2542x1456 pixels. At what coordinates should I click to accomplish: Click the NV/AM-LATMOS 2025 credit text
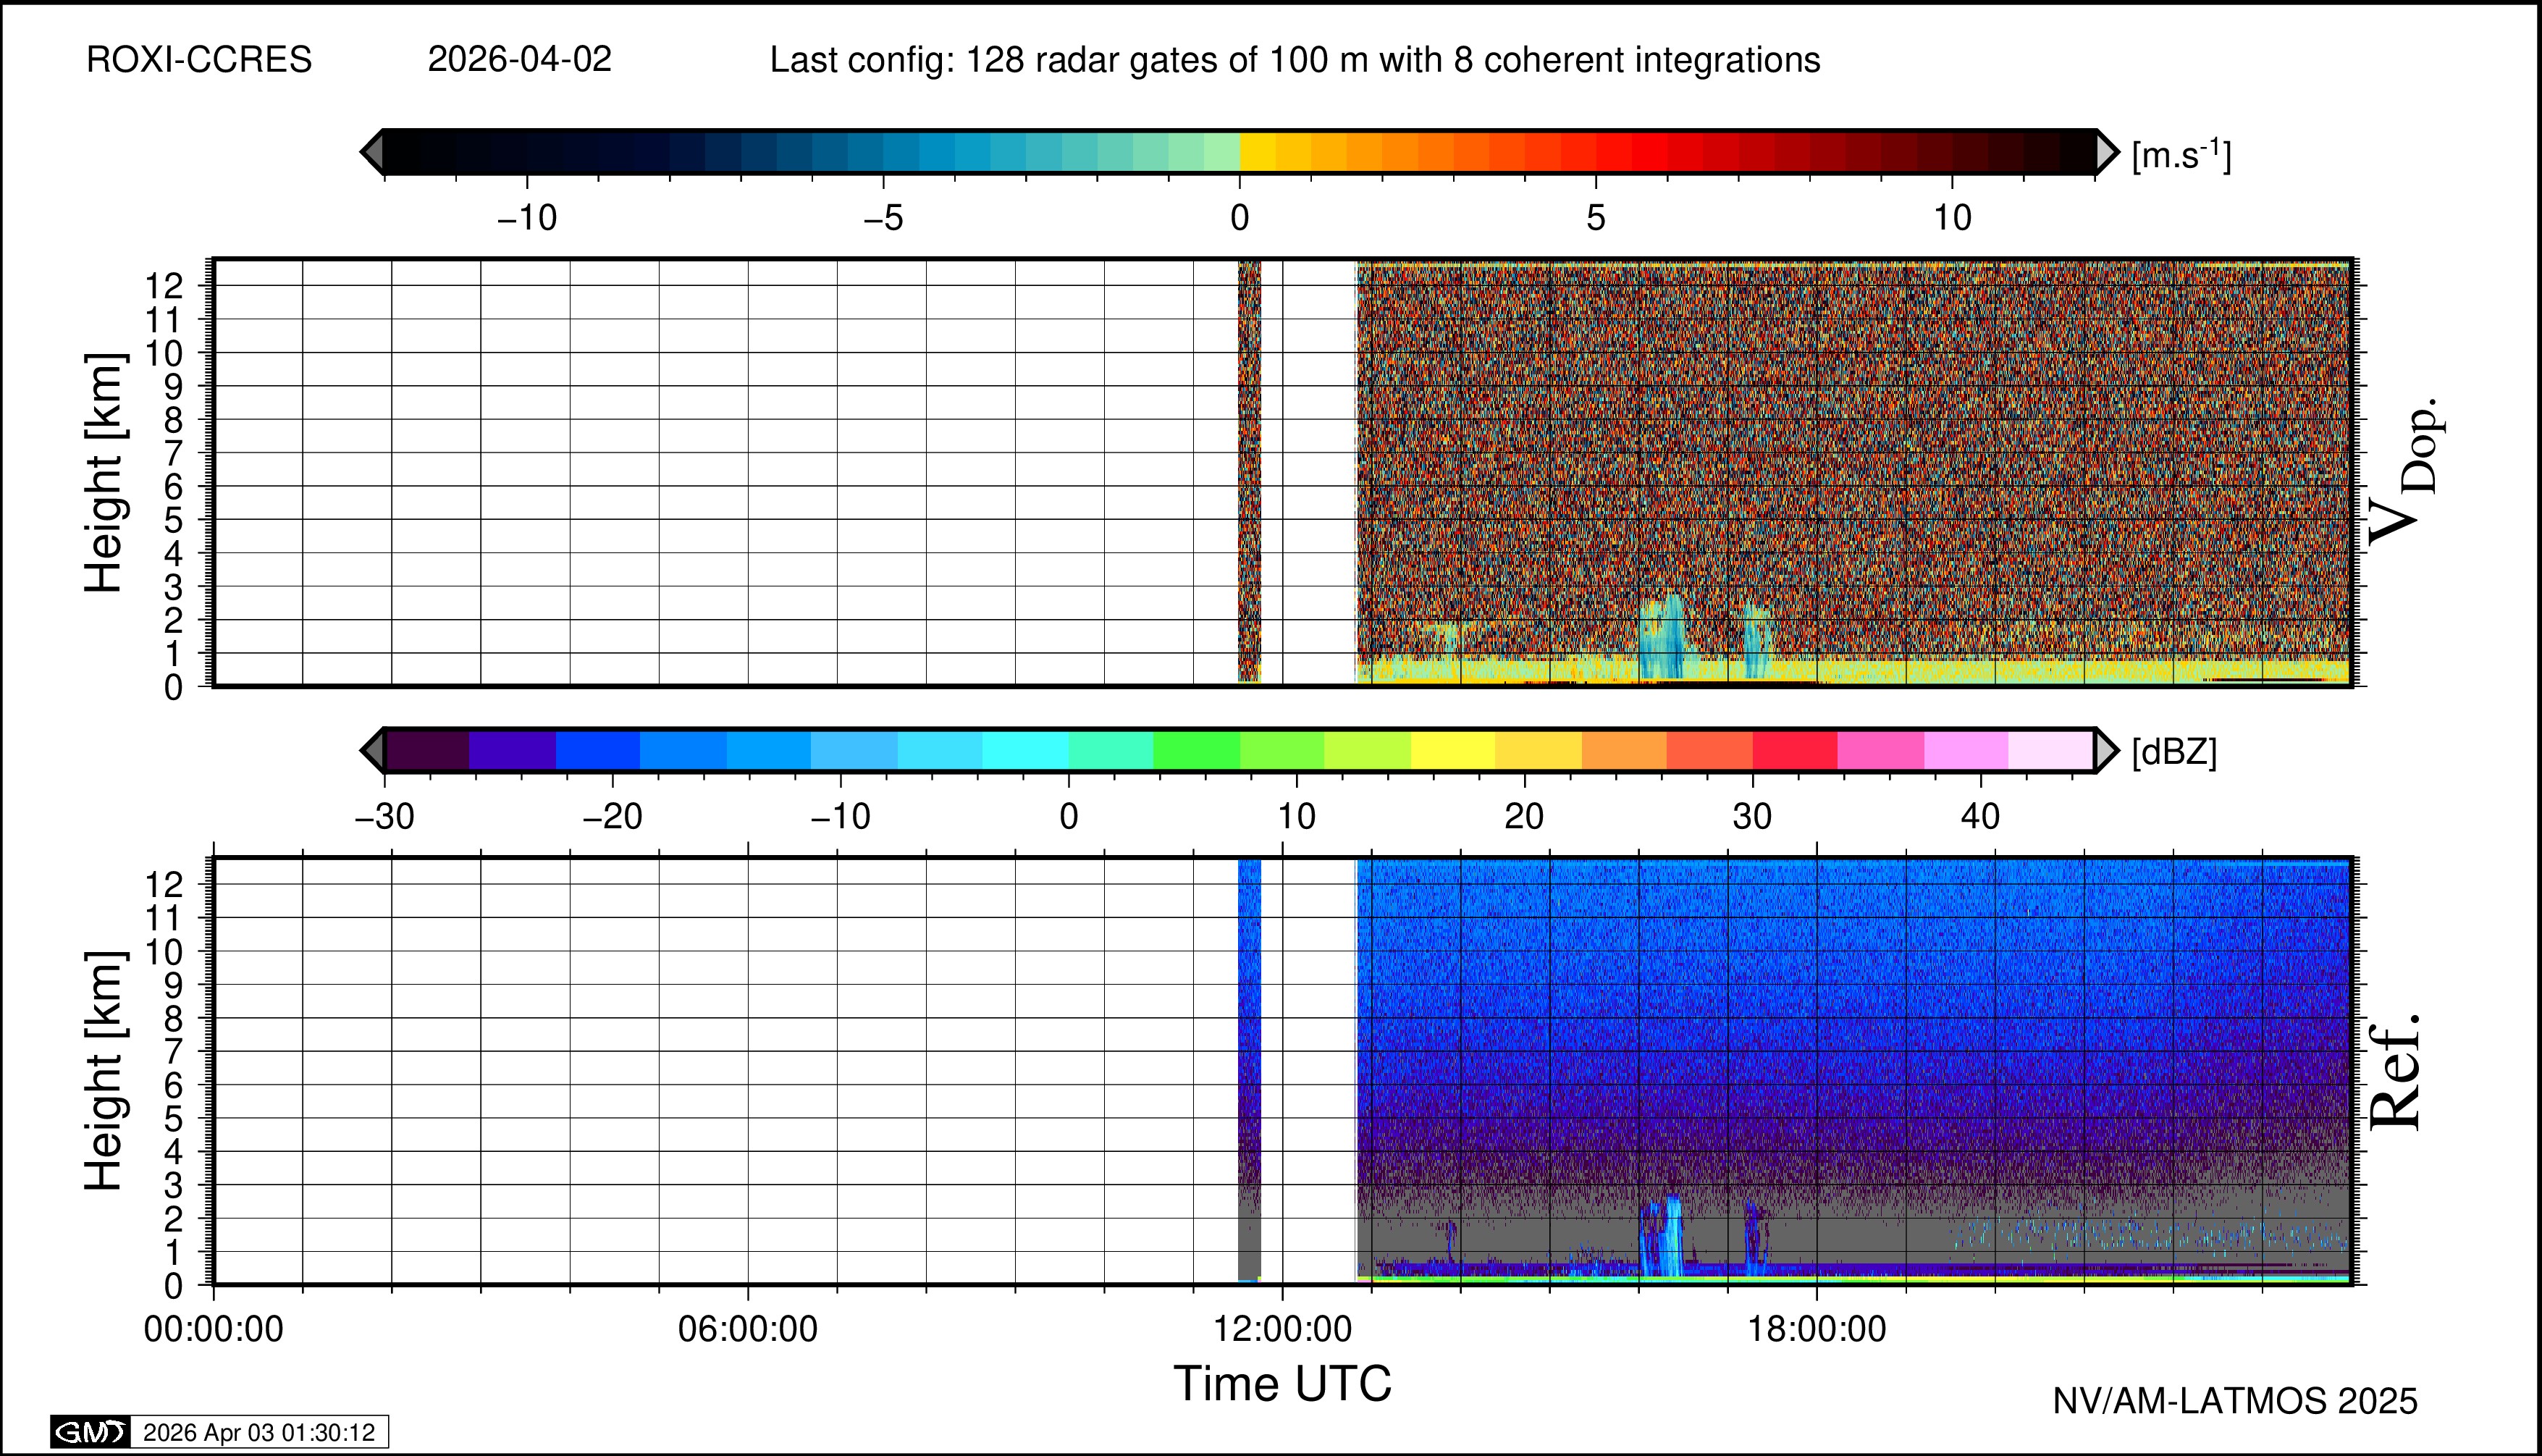2234,1401
